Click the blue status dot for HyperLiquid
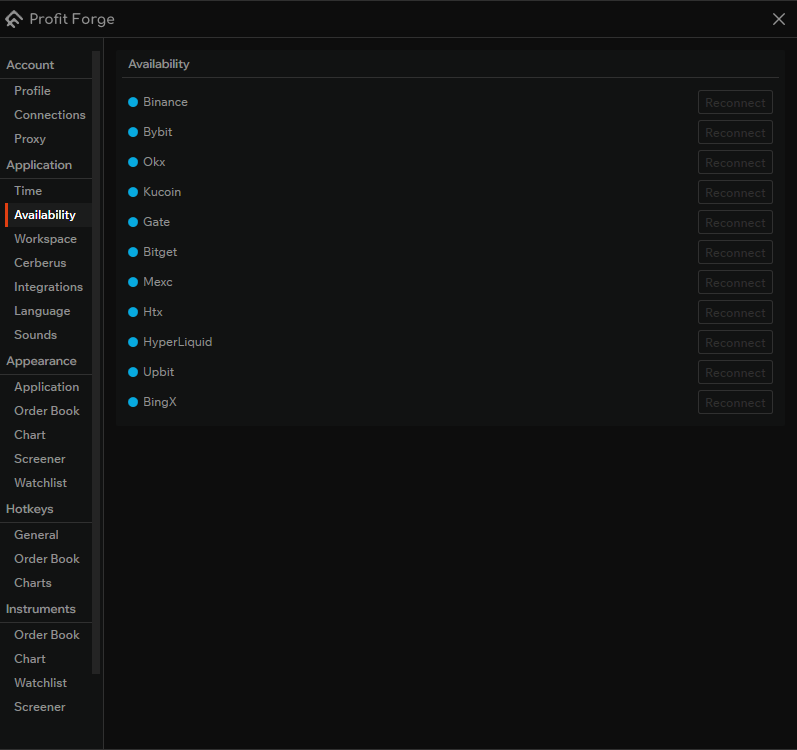Image resolution: width=797 pixels, height=750 pixels. 133,342
